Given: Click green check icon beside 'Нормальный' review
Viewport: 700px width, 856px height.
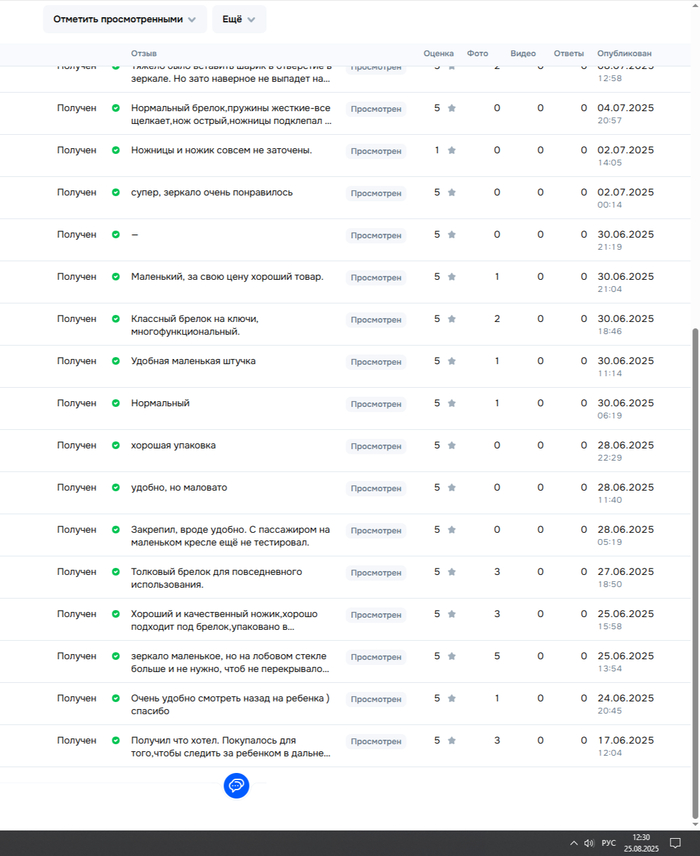Looking at the screenshot, I should [x=115, y=404].
